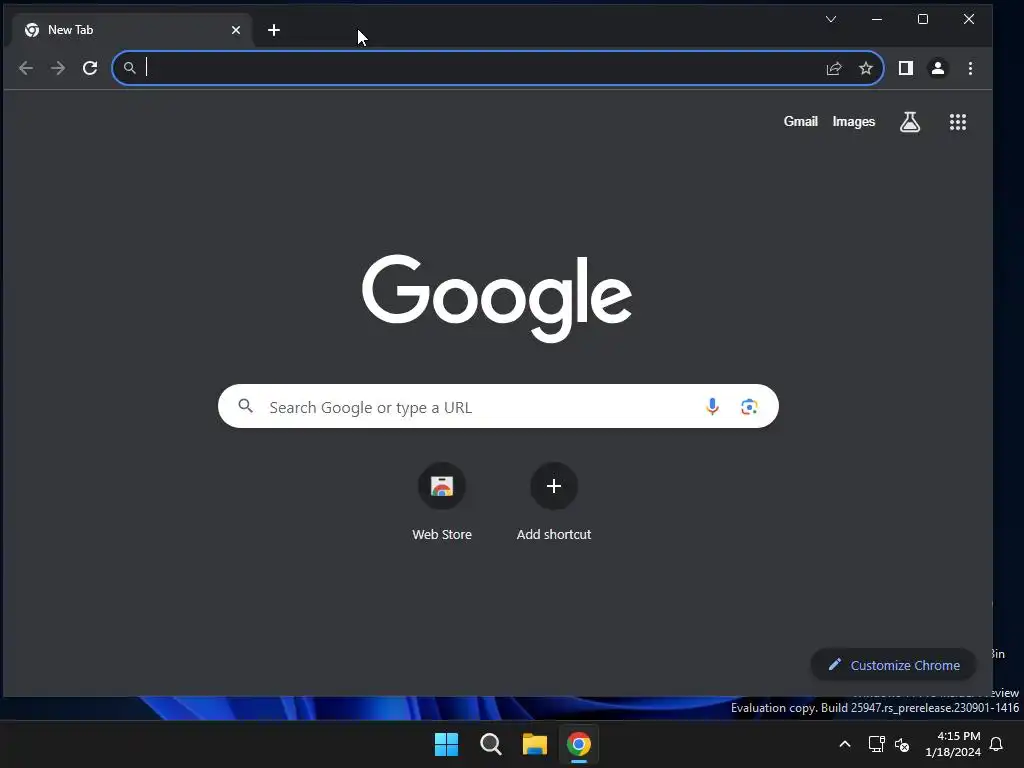The height and width of the screenshot is (768, 1024).
Task: Open Chrome's three-dot menu
Action: pyautogui.click(x=970, y=68)
